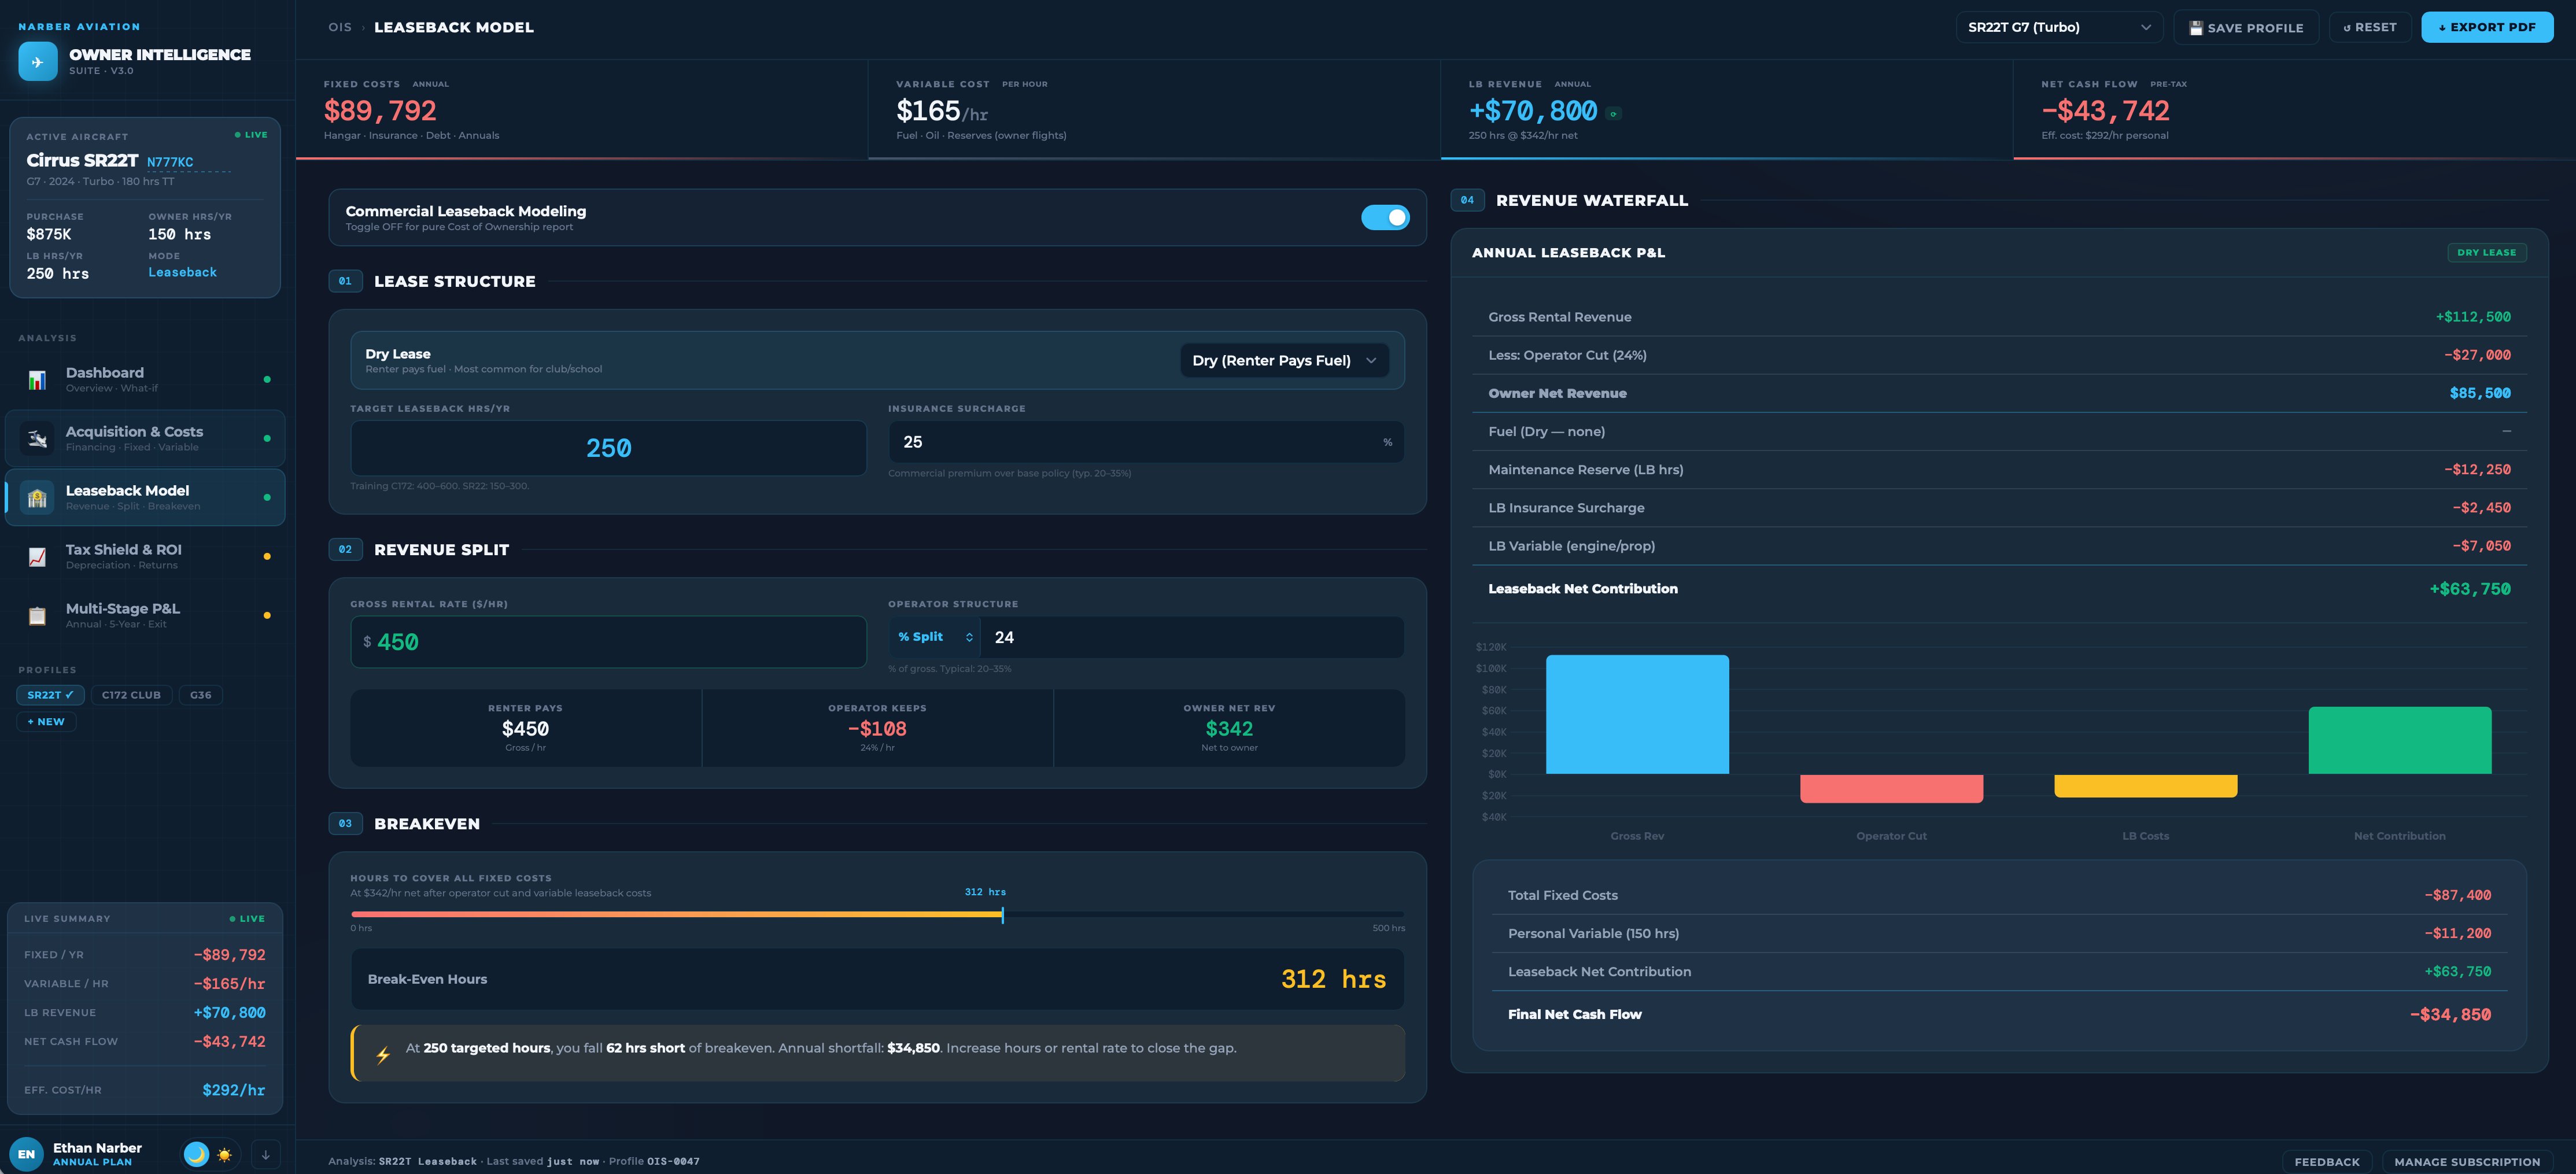The height and width of the screenshot is (1174, 2576).
Task: Click the Multi-Stage P&L clipboard icon
Action: [37, 616]
